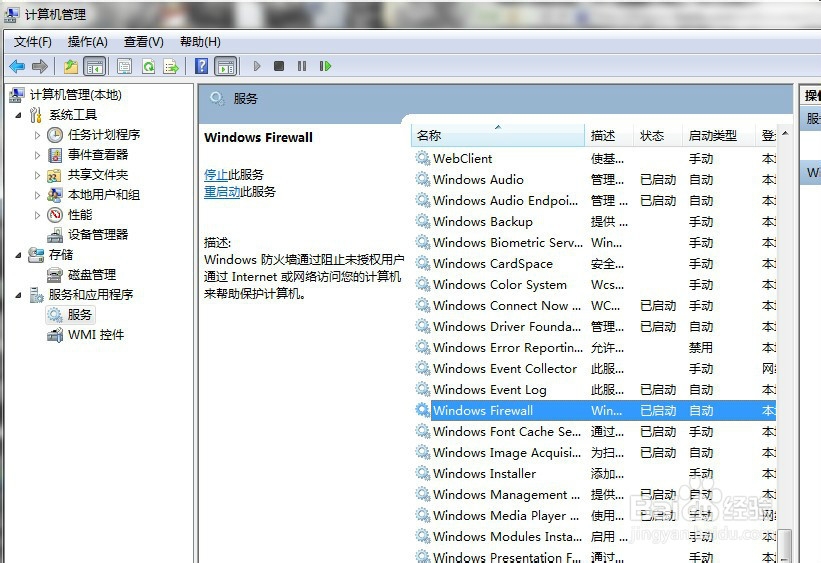Image resolution: width=821 pixels, height=563 pixels.
Task: Open the 文件(F) menu
Action: click(32, 42)
